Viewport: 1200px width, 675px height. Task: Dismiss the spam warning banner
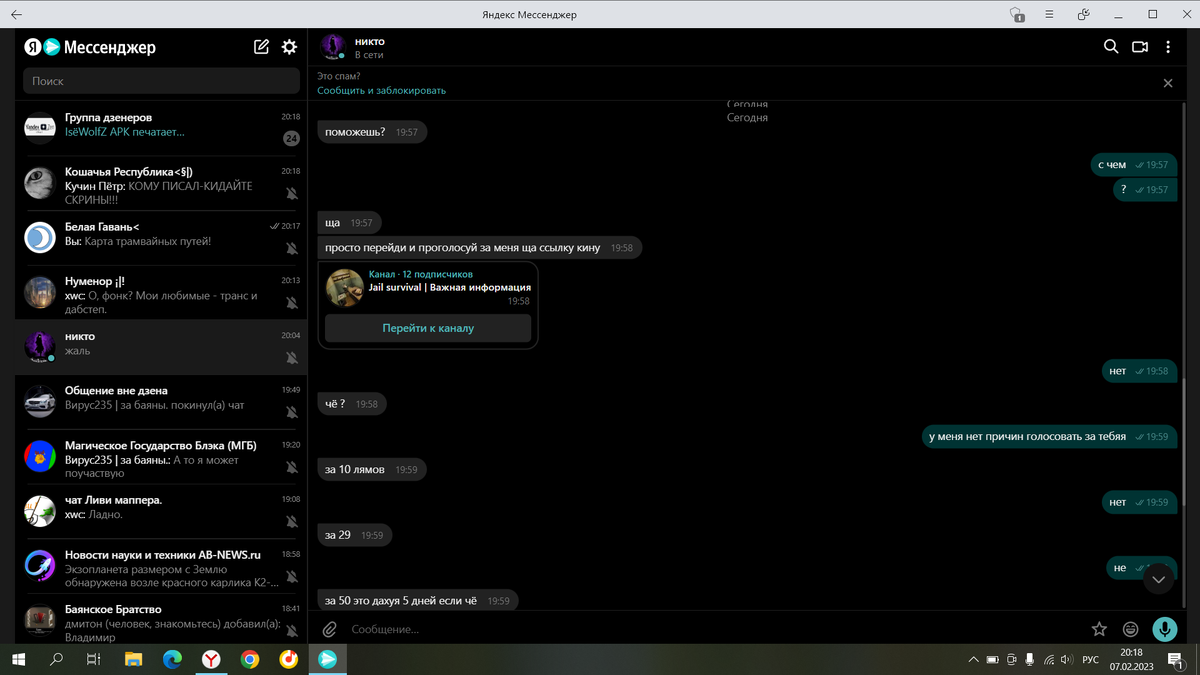[1168, 83]
